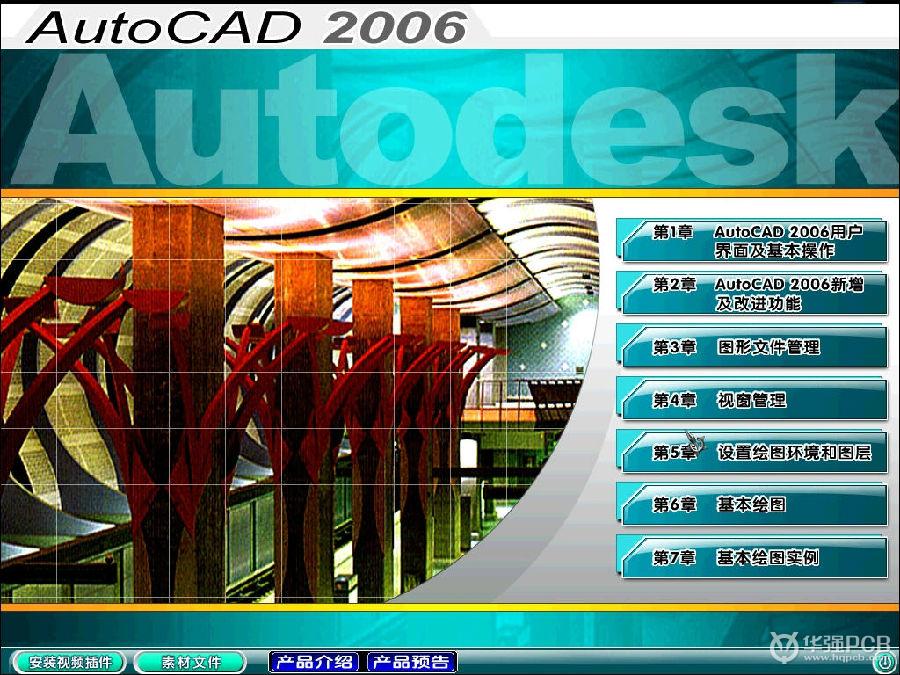Screen dimensions: 900x675
Task: Click the 第7章 chapter number label
Action: 675,558
